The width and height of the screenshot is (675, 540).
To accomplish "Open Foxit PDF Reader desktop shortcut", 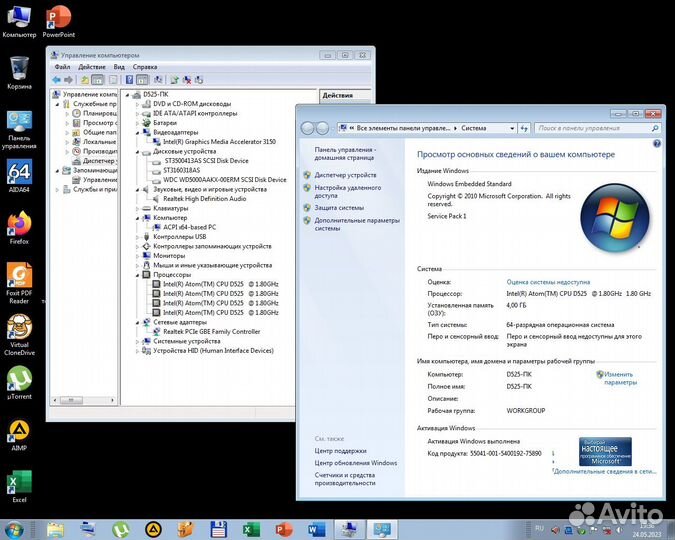I will coord(19,283).
